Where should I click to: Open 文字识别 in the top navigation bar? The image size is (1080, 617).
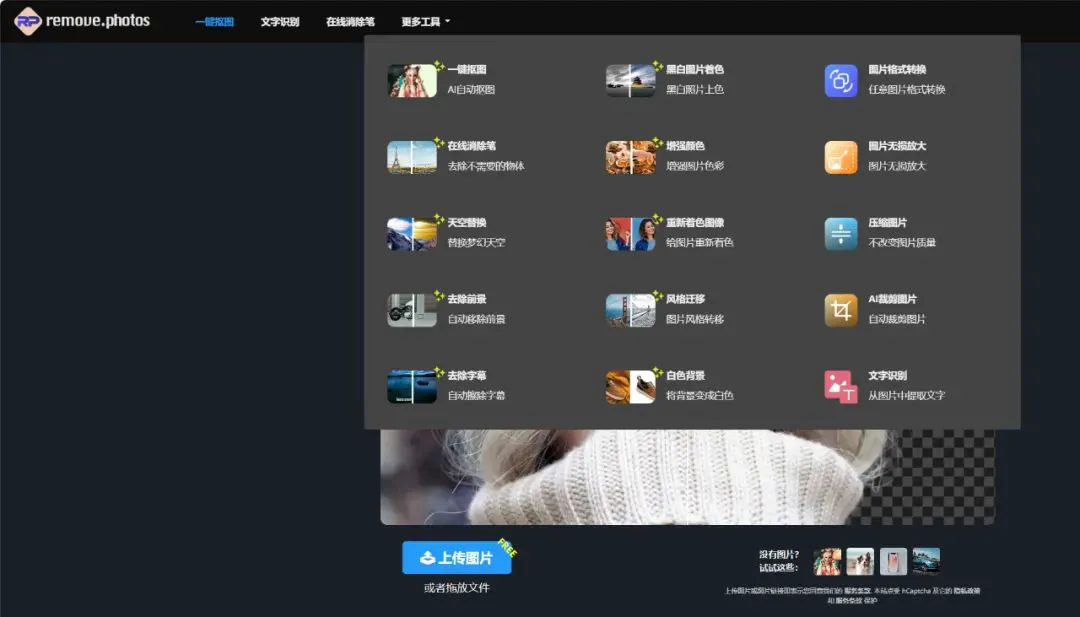pos(280,21)
